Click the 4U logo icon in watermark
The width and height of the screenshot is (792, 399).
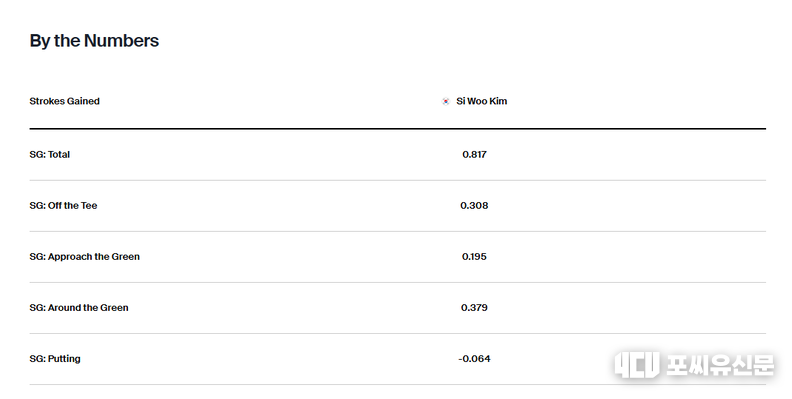tap(637, 365)
